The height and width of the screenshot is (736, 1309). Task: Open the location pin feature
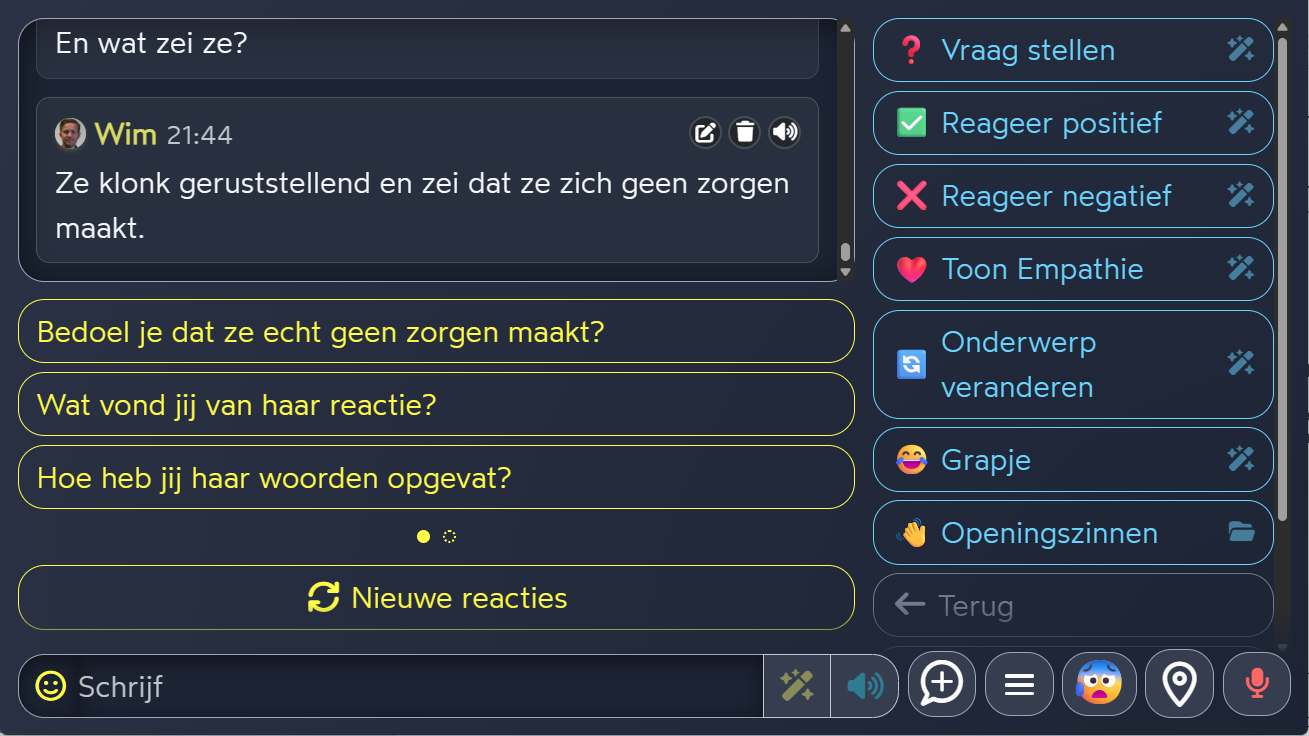click(1179, 684)
